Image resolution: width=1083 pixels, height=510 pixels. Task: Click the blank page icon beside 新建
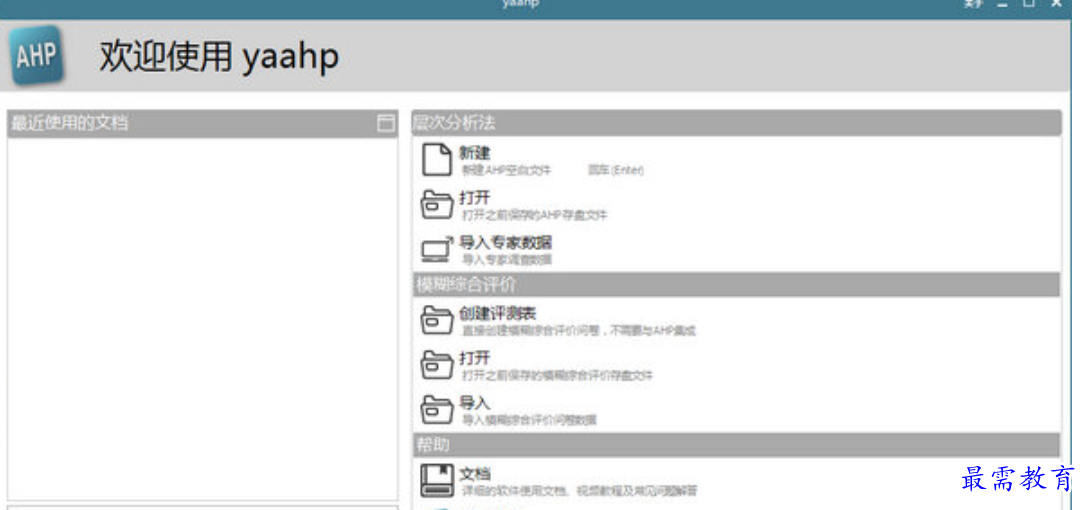click(437, 160)
